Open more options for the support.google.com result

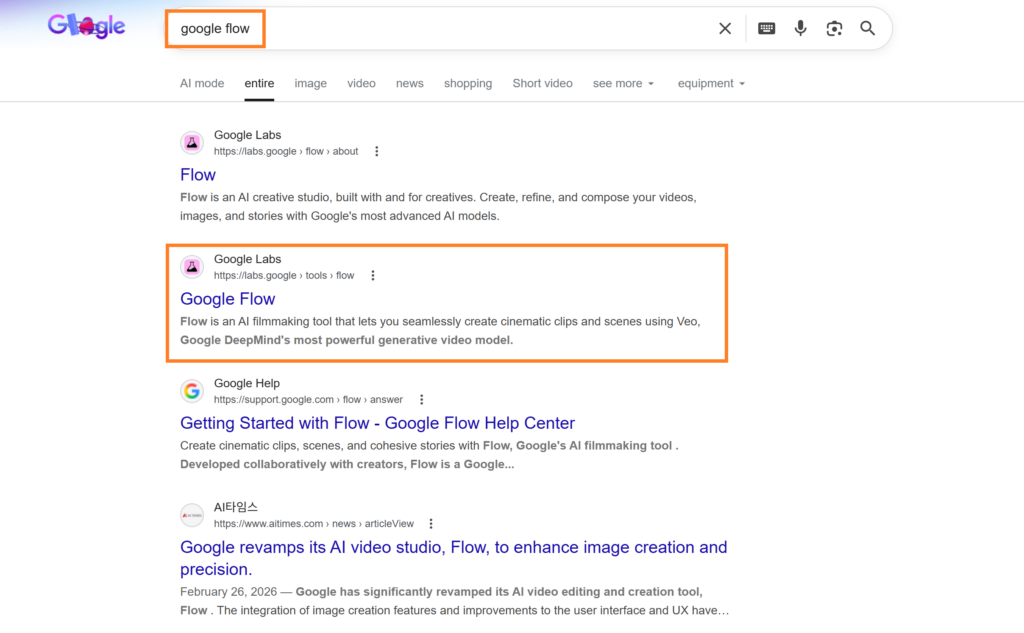(422, 400)
